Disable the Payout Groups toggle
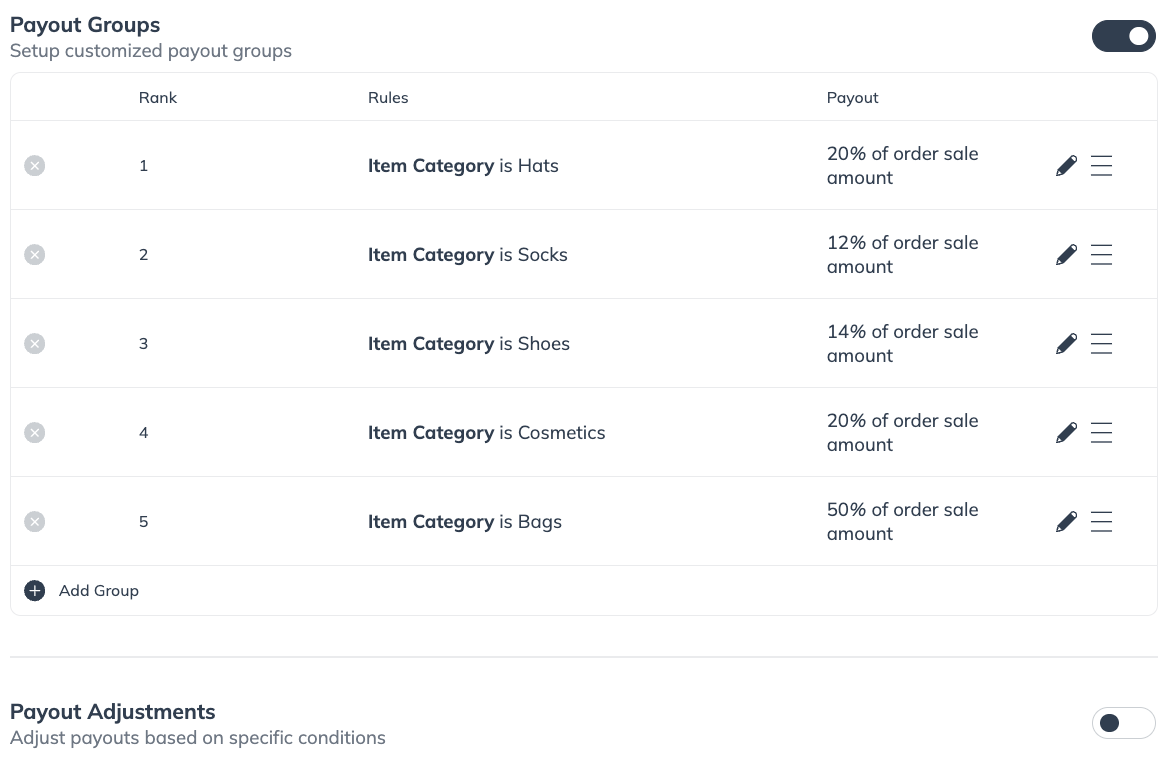 tap(1123, 37)
